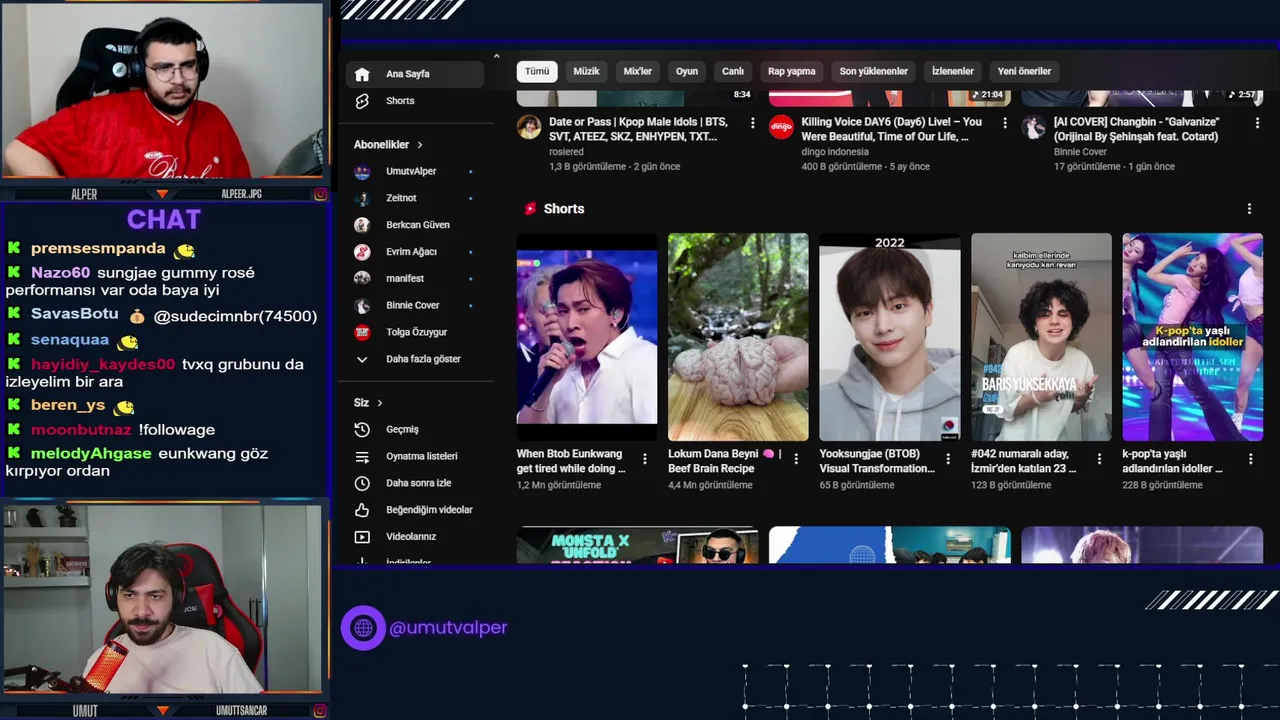Open Videolarınız play icon
The width and height of the screenshot is (1280, 720).
(x=362, y=537)
